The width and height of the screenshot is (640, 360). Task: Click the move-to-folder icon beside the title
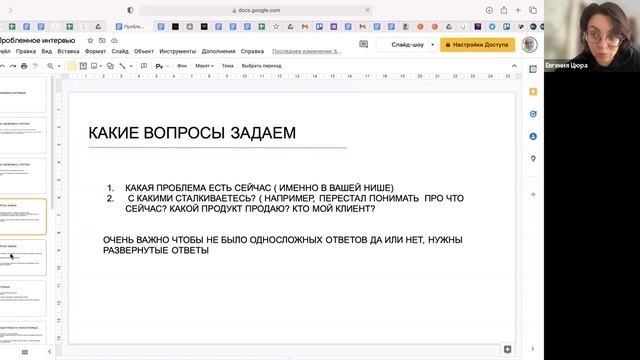102,41
